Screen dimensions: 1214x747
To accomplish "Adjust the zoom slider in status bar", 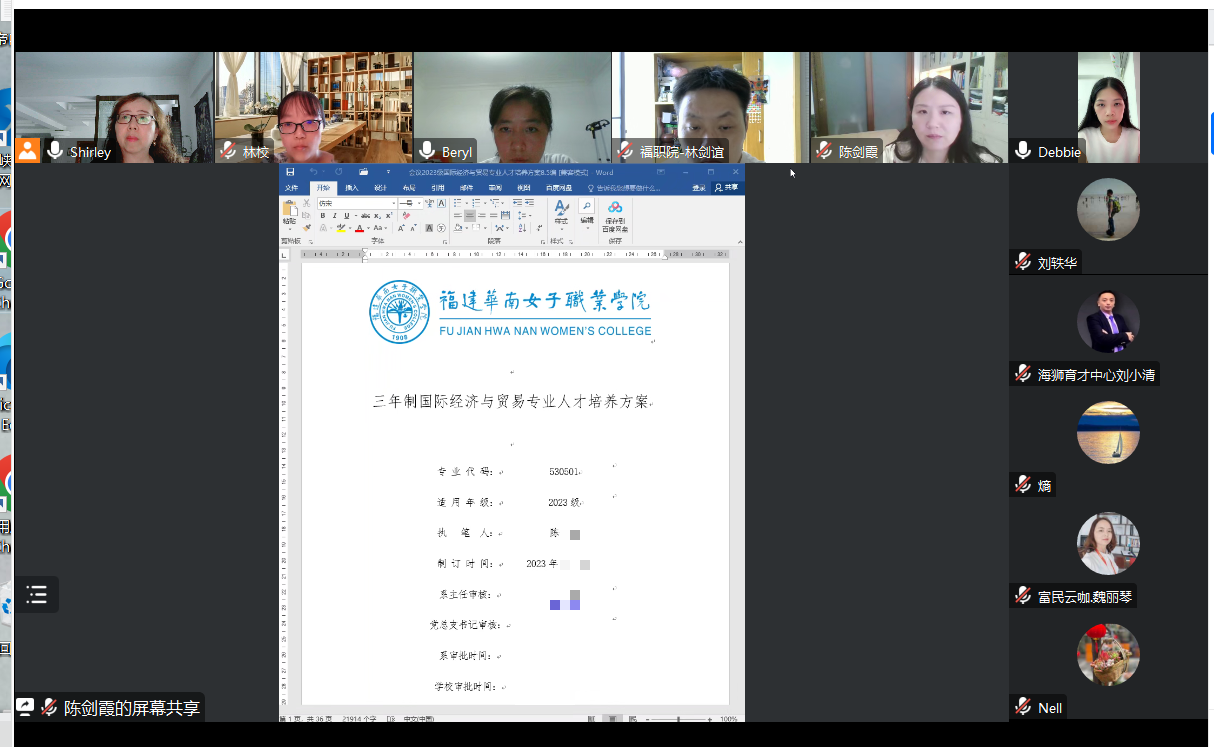I will (679, 719).
